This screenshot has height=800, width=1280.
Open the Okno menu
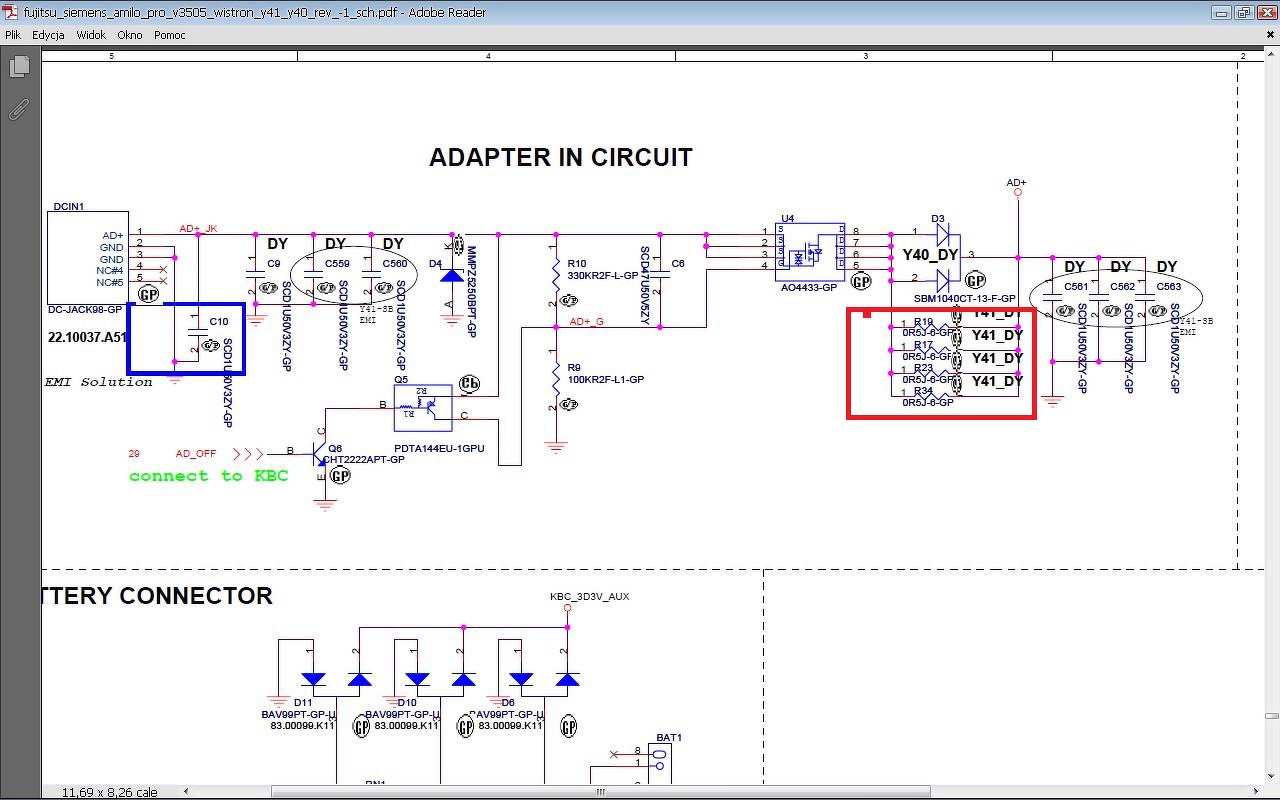130,35
